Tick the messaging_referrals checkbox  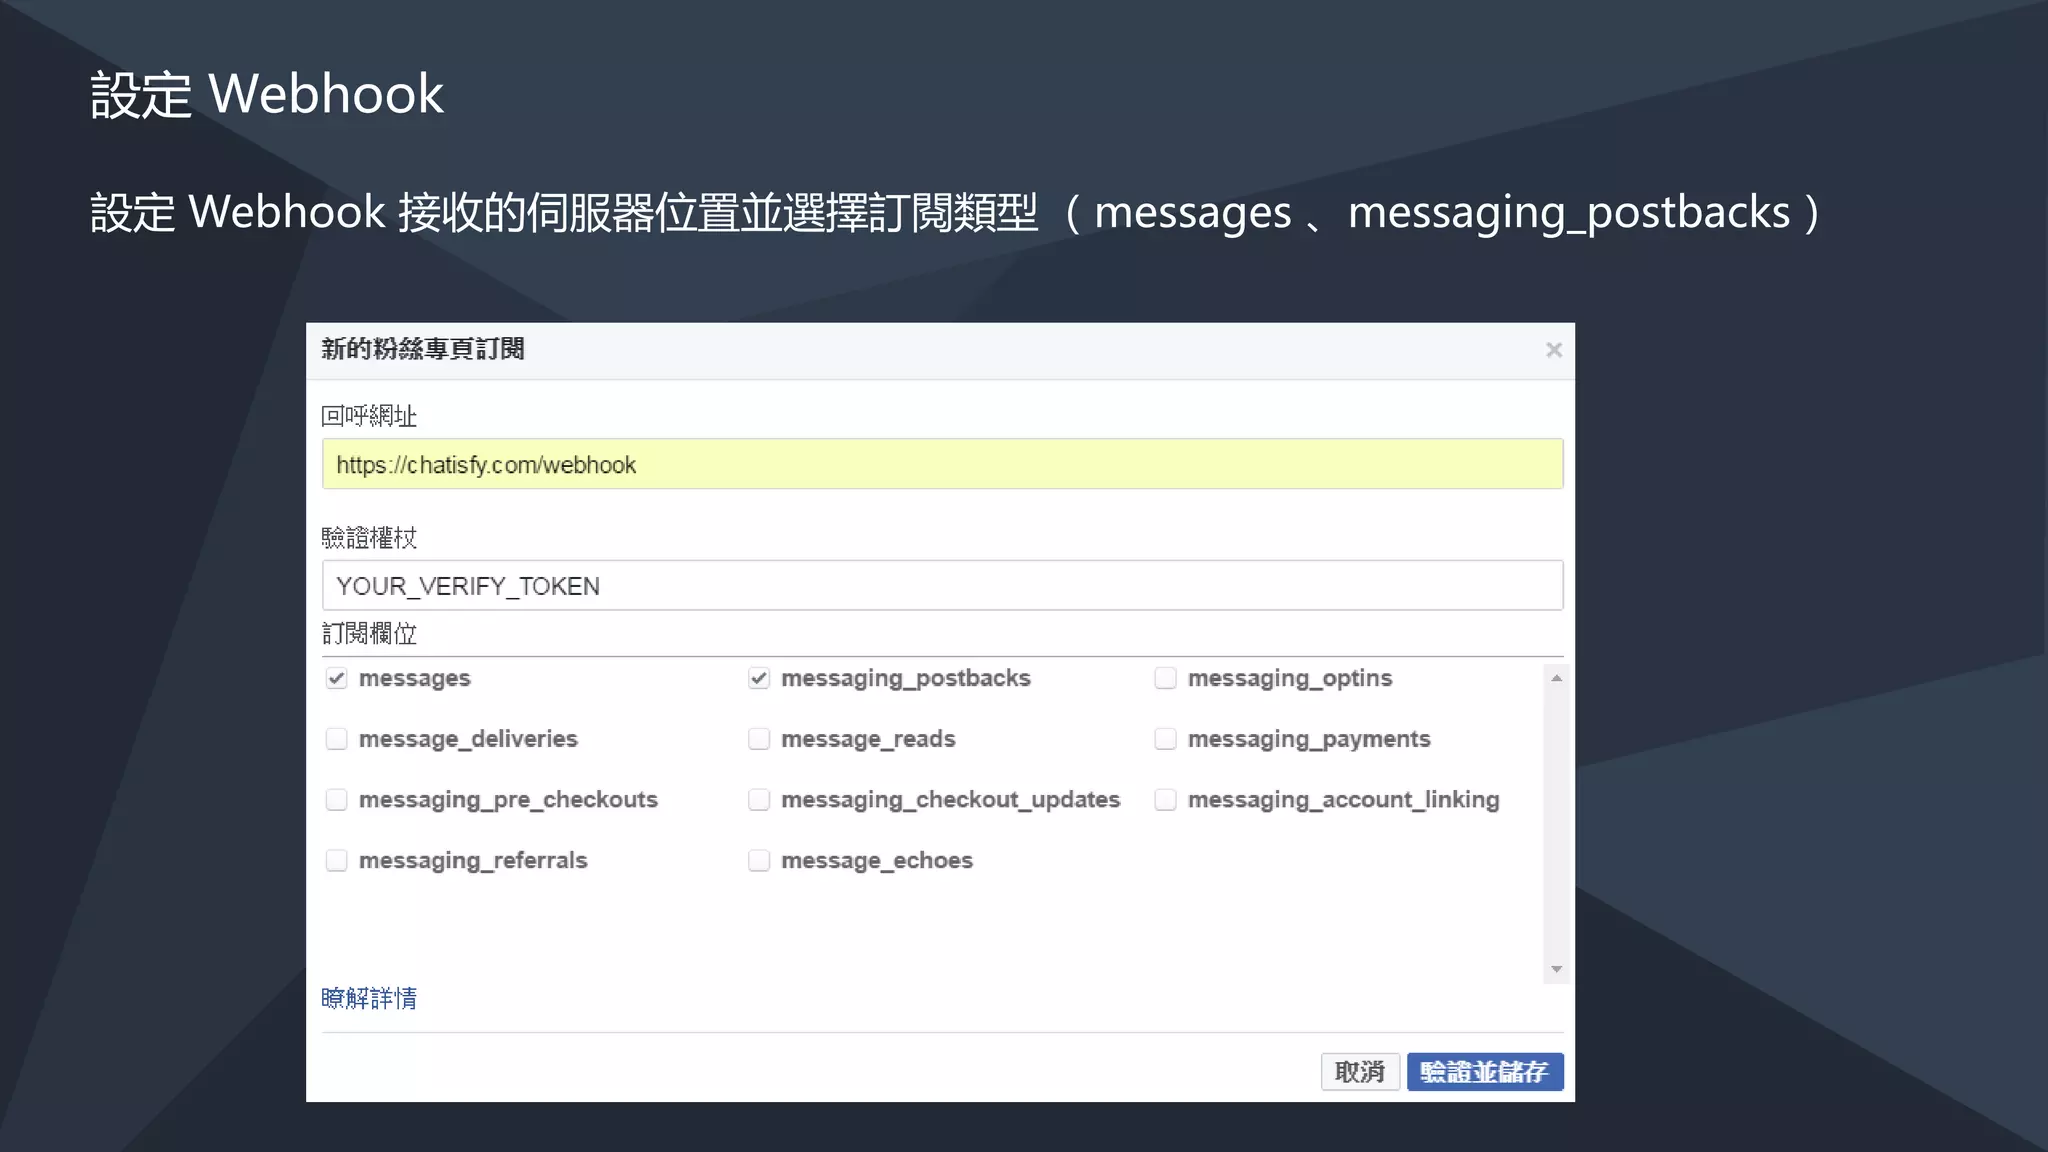[x=337, y=861]
